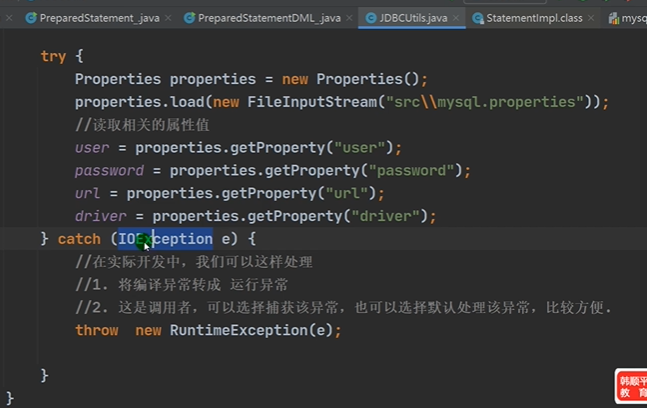Click the StatementImpl.class file icon
The width and height of the screenshot is (647, 408).
click(x=478, y=18)
